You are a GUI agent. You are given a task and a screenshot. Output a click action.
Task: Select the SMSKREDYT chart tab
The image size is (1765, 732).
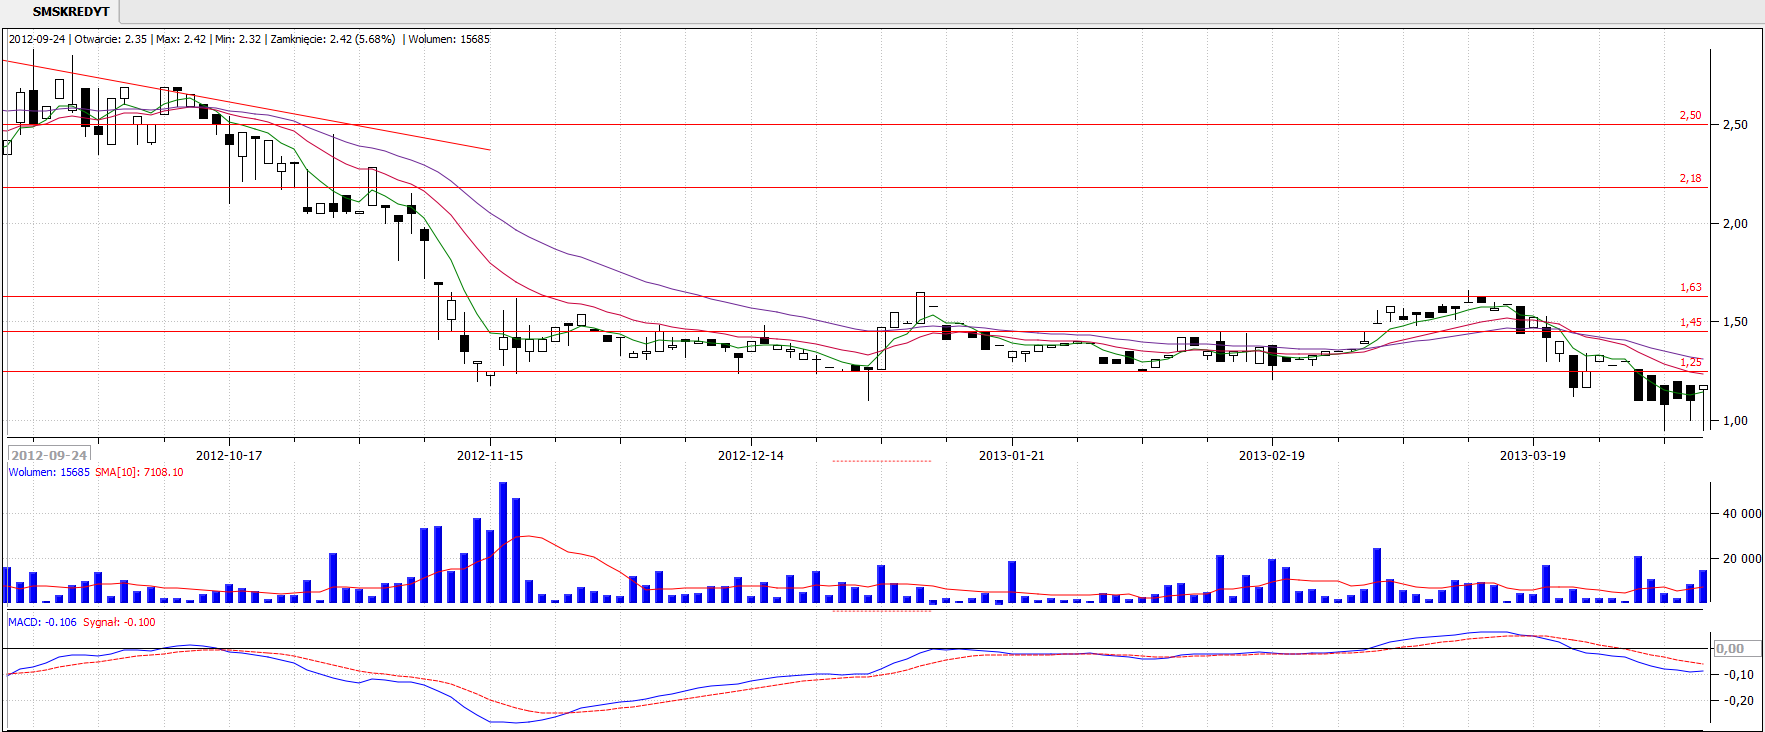70,12
